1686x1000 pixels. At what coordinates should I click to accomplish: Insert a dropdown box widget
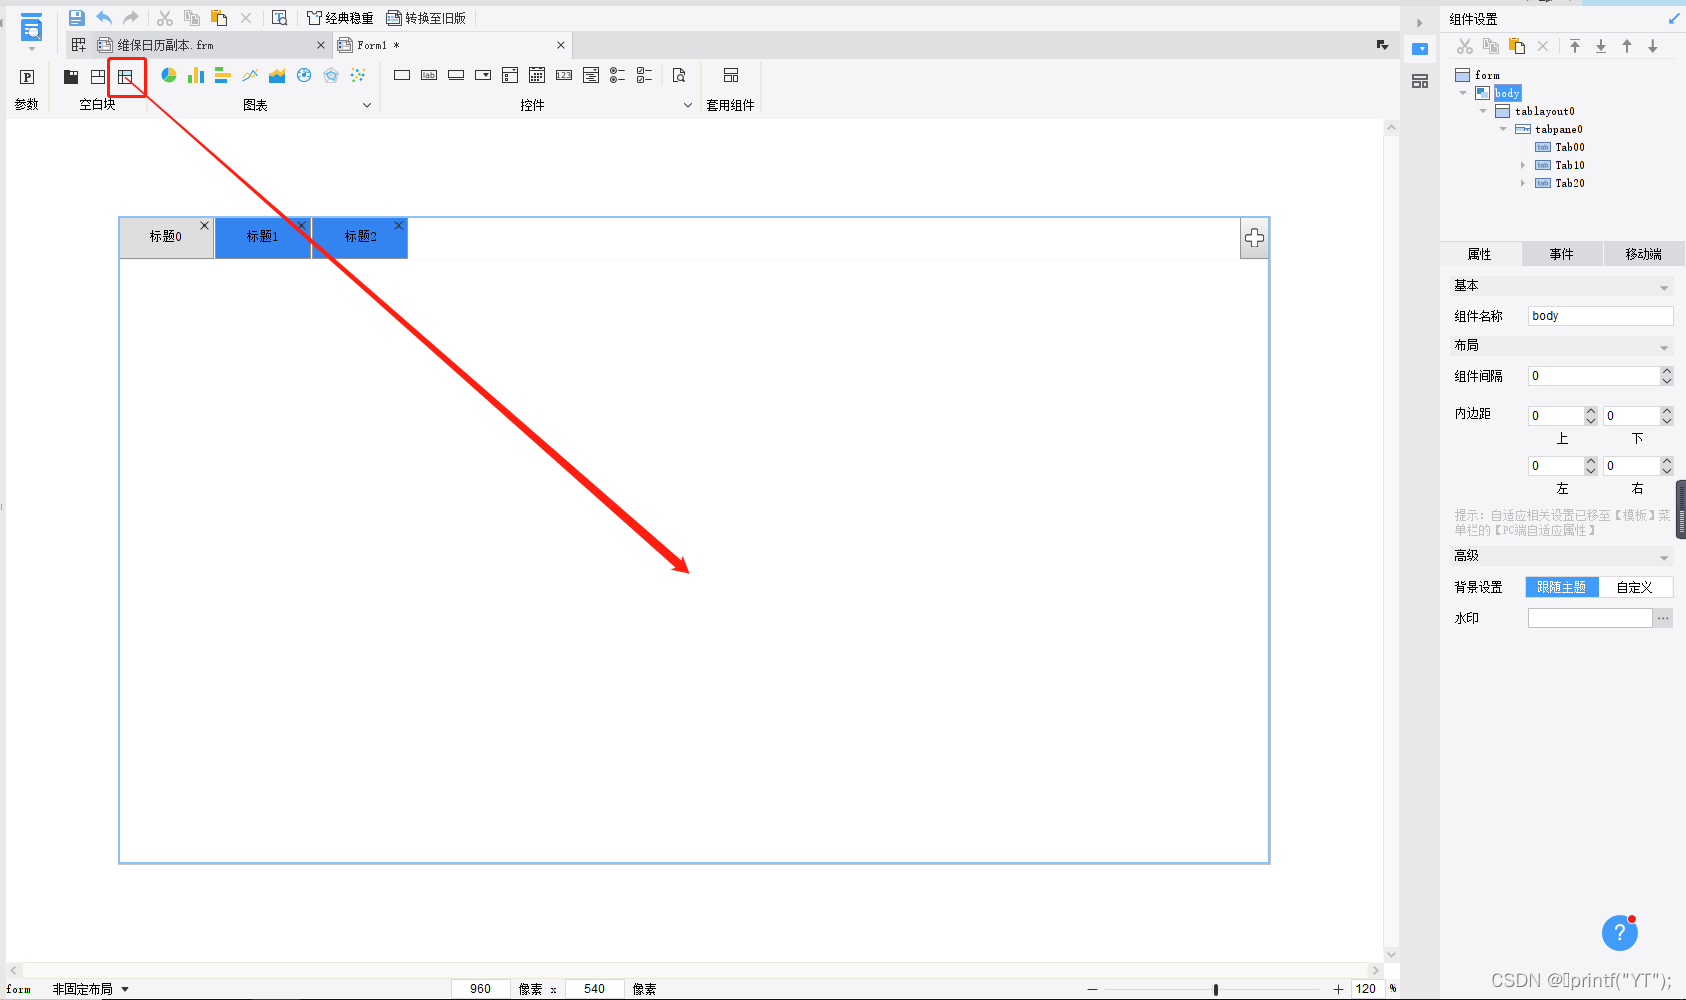483,75
